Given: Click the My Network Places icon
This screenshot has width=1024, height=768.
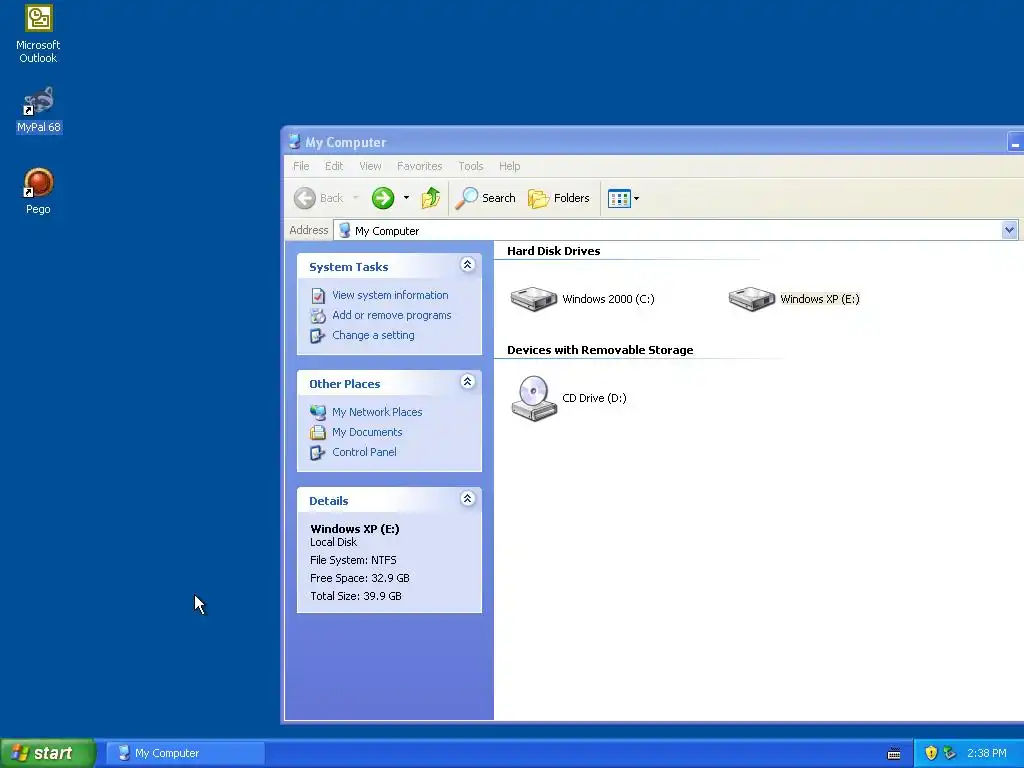Looking at the screenshot, I should click(x=317, y=412).
